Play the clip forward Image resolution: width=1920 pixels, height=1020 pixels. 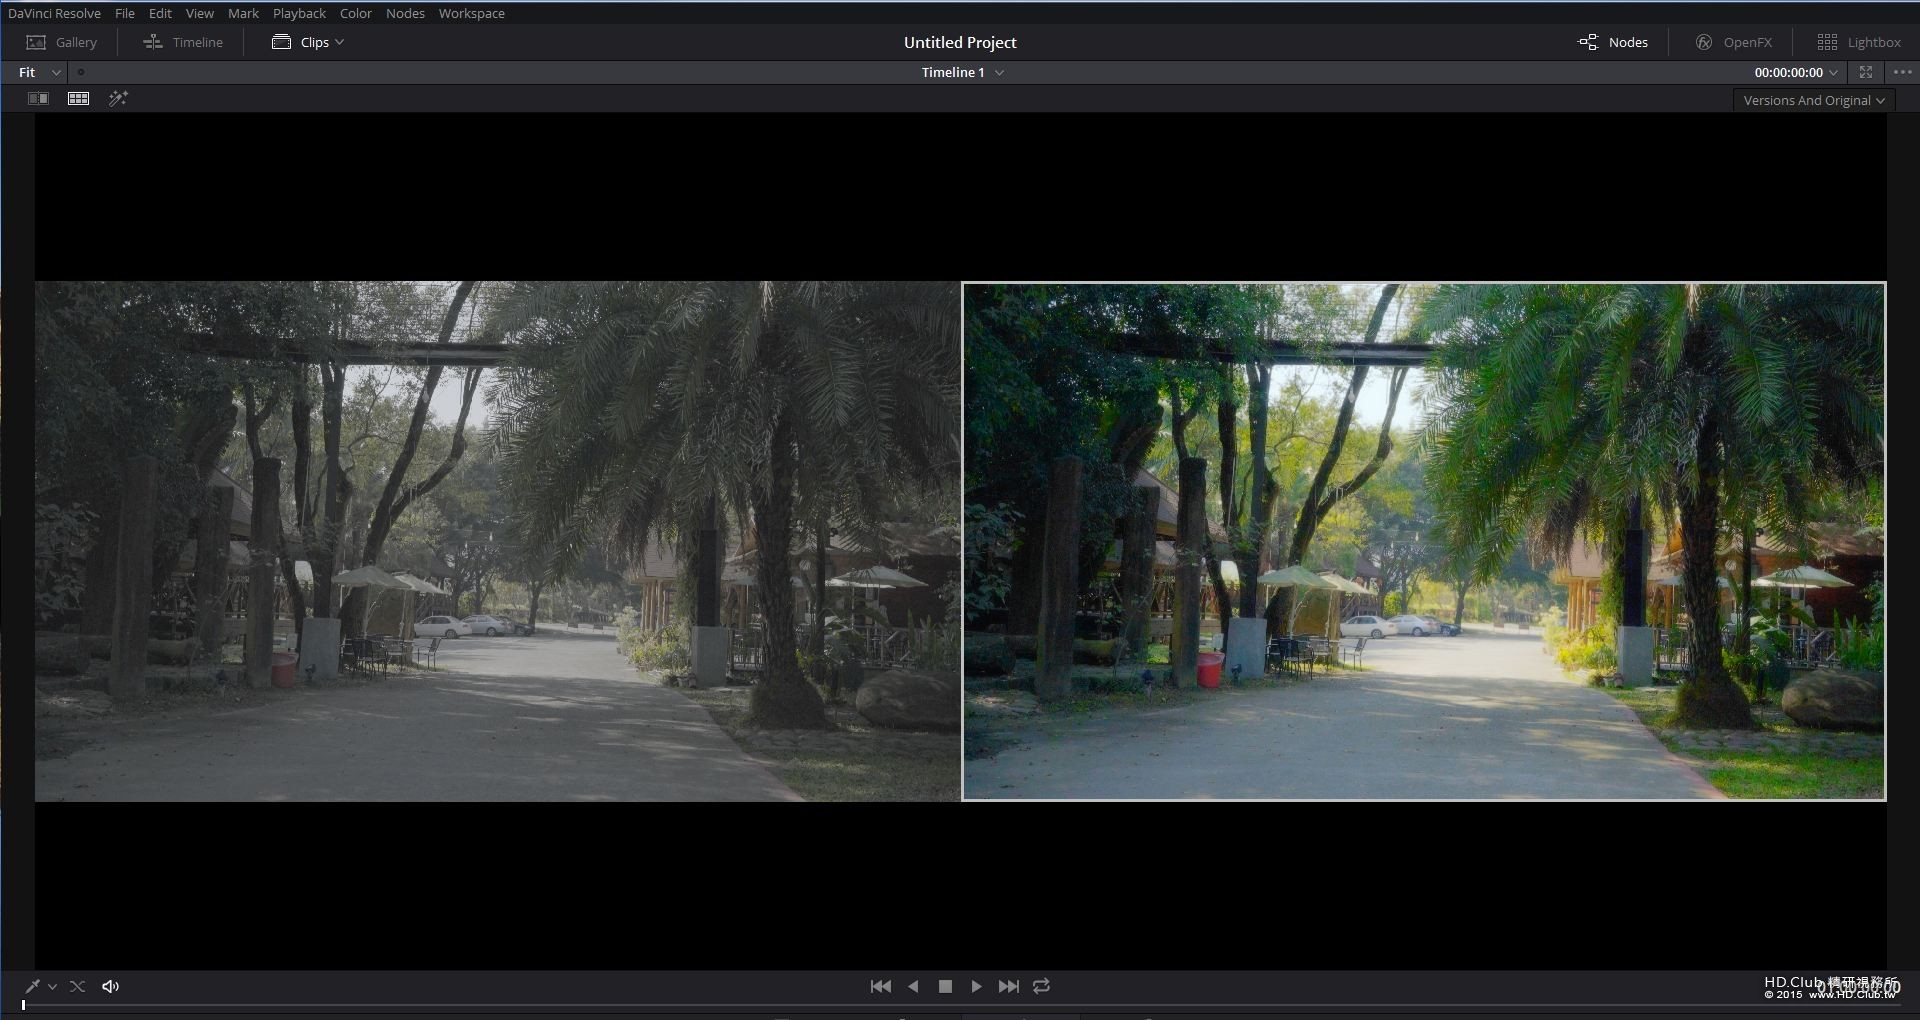976,986
